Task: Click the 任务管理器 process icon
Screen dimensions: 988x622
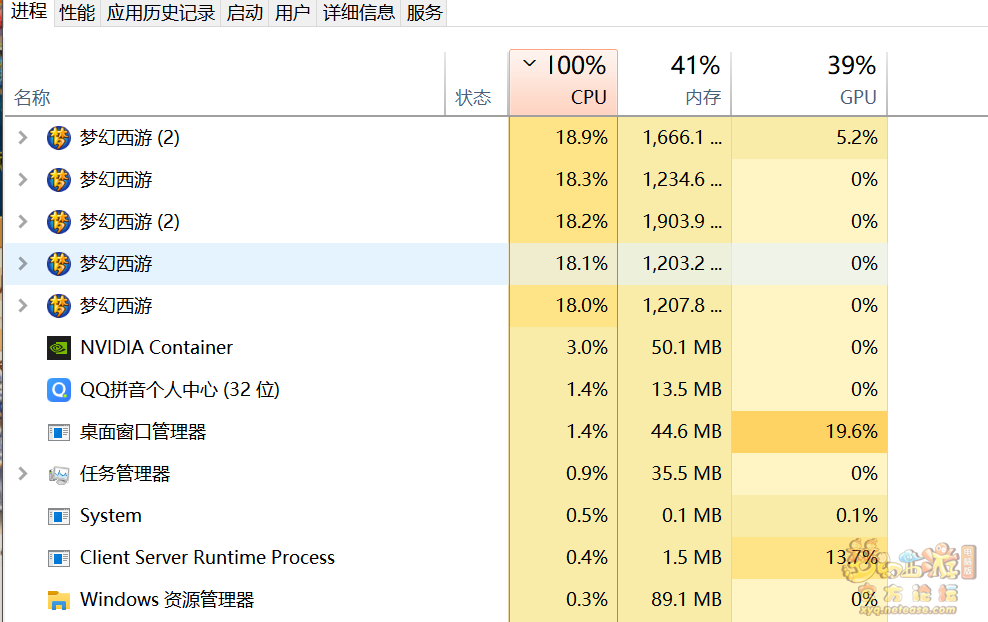Action: [59, 474]
